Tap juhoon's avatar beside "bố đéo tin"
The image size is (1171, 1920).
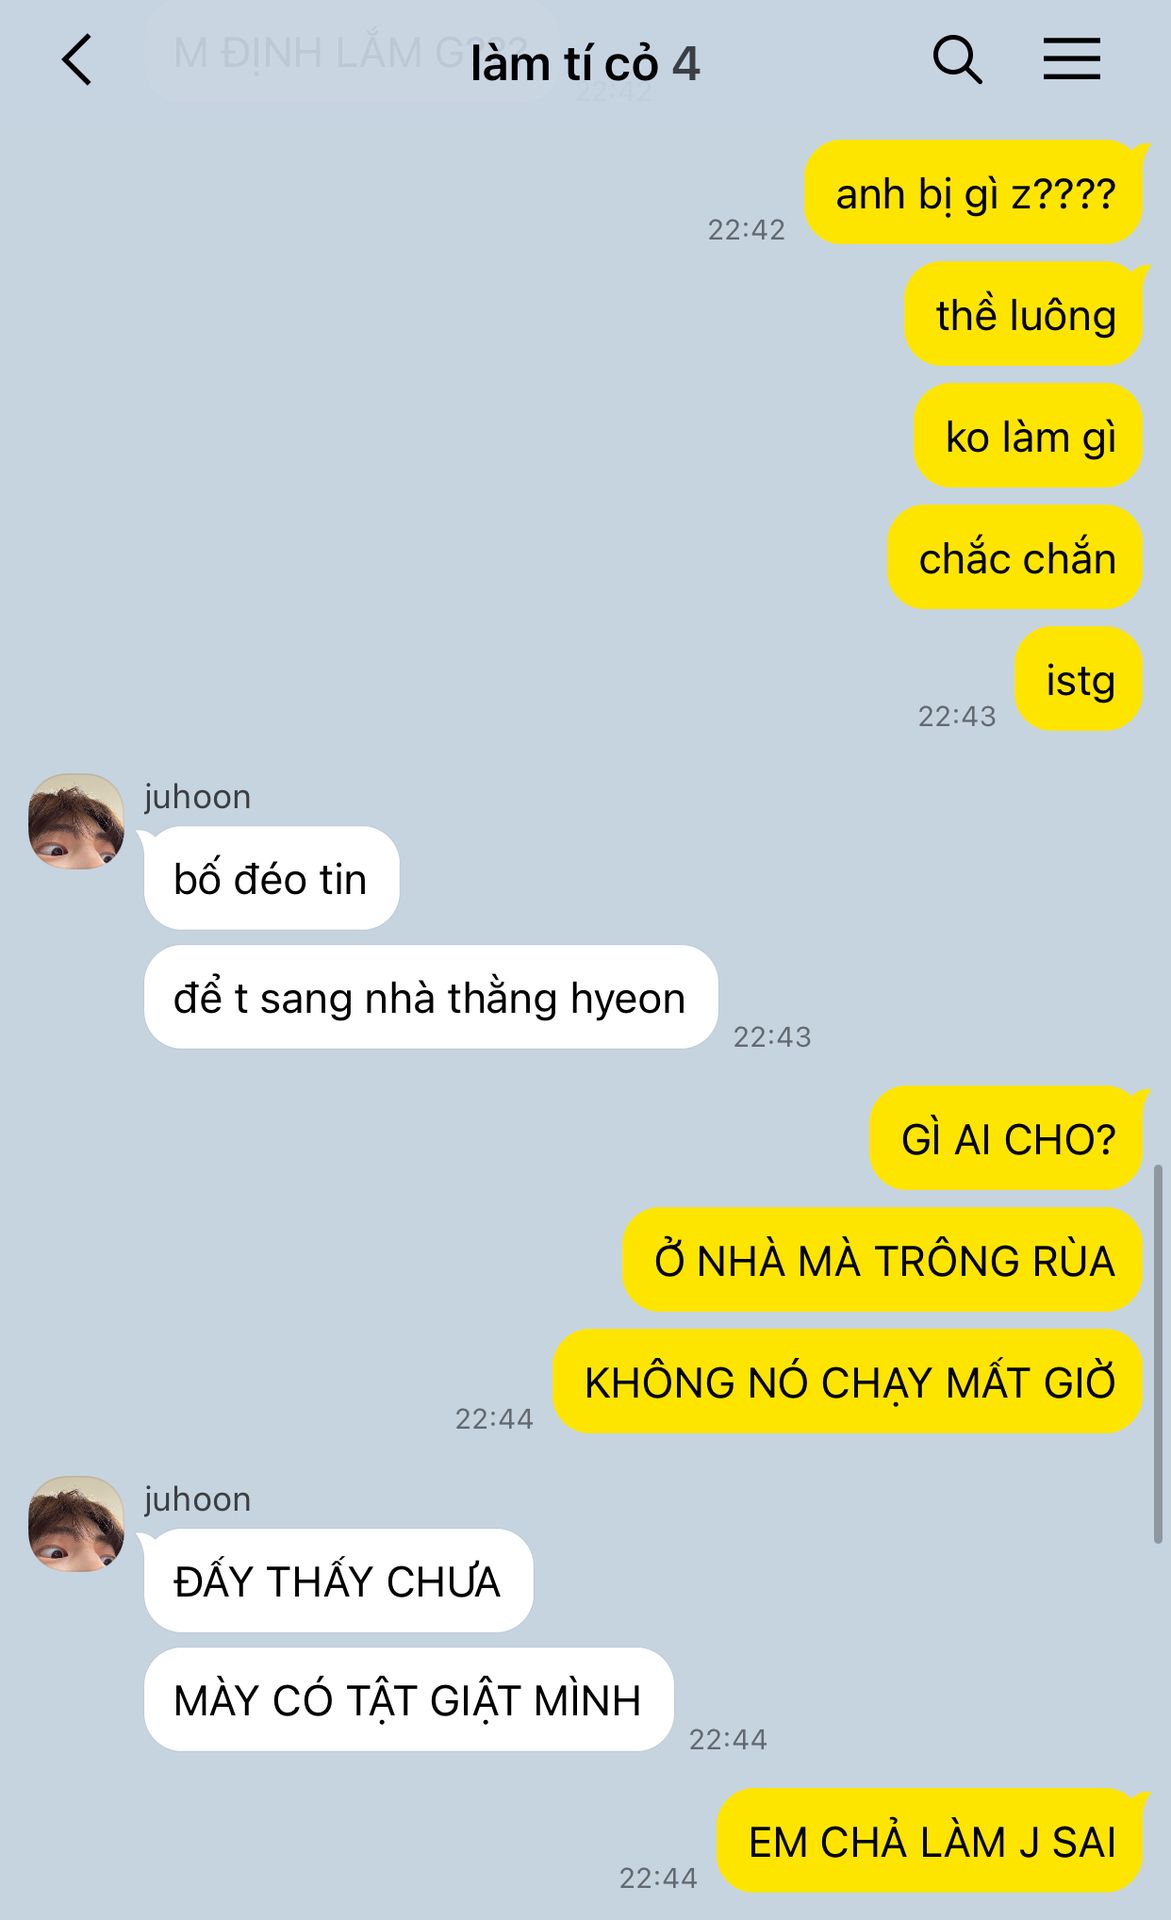pos(76,821)
